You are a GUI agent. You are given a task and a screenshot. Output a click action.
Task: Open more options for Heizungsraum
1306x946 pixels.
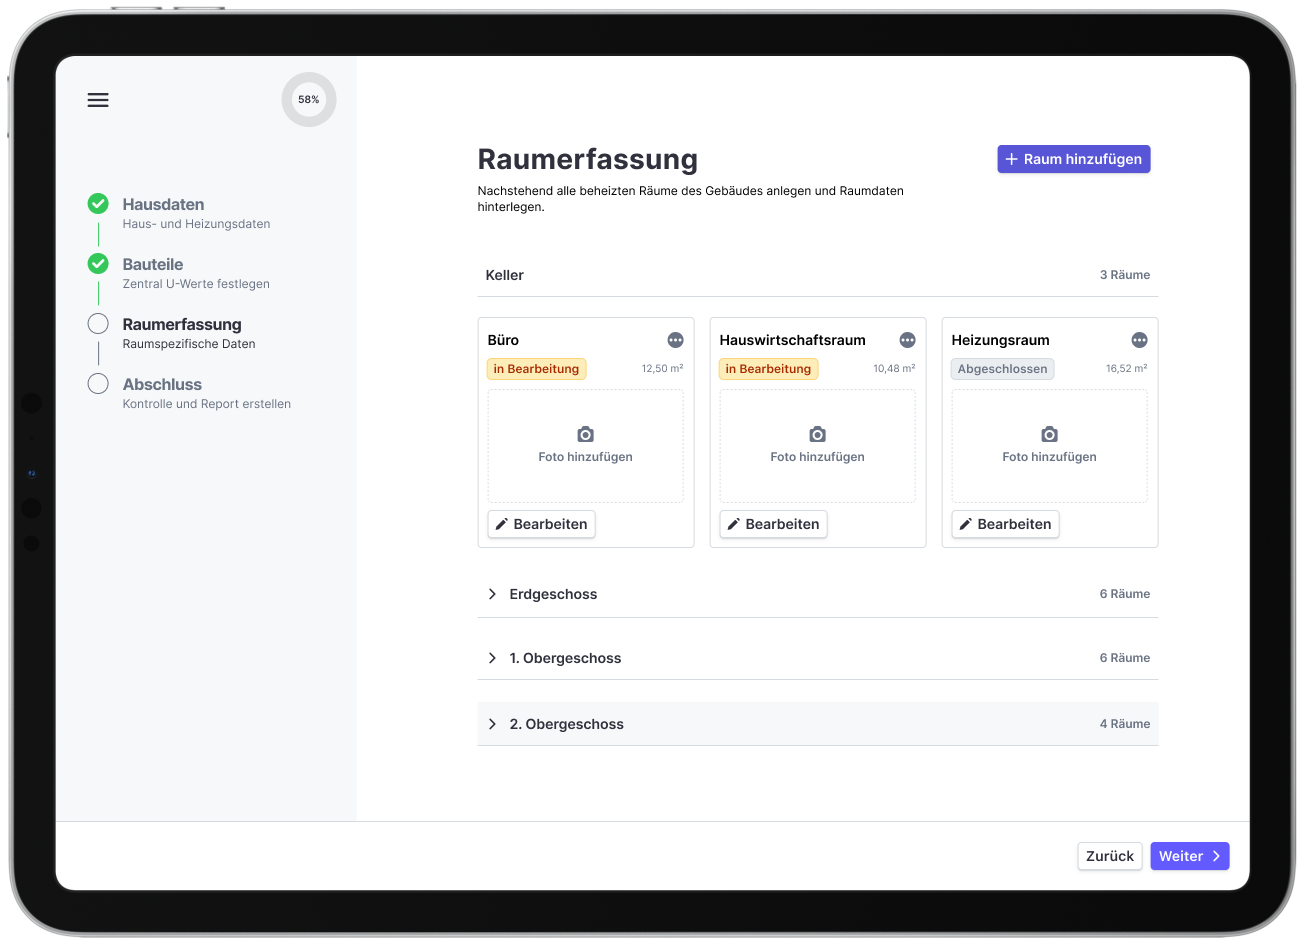(1140, 340)
